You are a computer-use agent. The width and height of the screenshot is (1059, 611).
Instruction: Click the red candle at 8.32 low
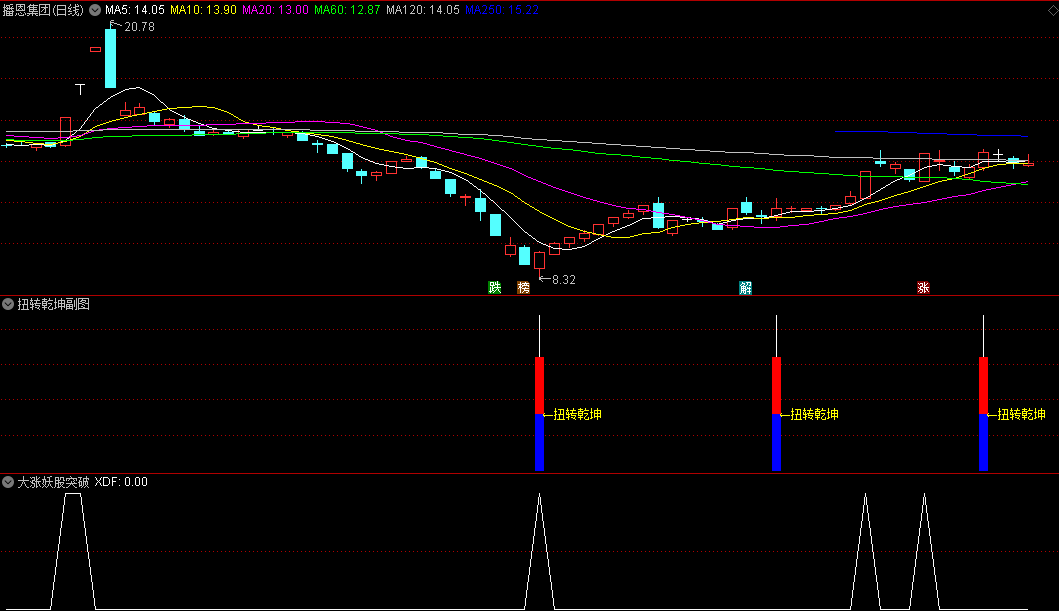pyautogui.click(x=540, y=261)
